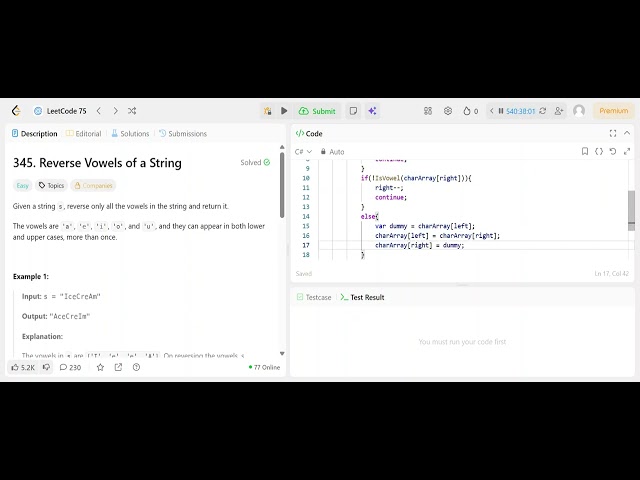
Task: Open settings gear icon
Action: (448, 111)
